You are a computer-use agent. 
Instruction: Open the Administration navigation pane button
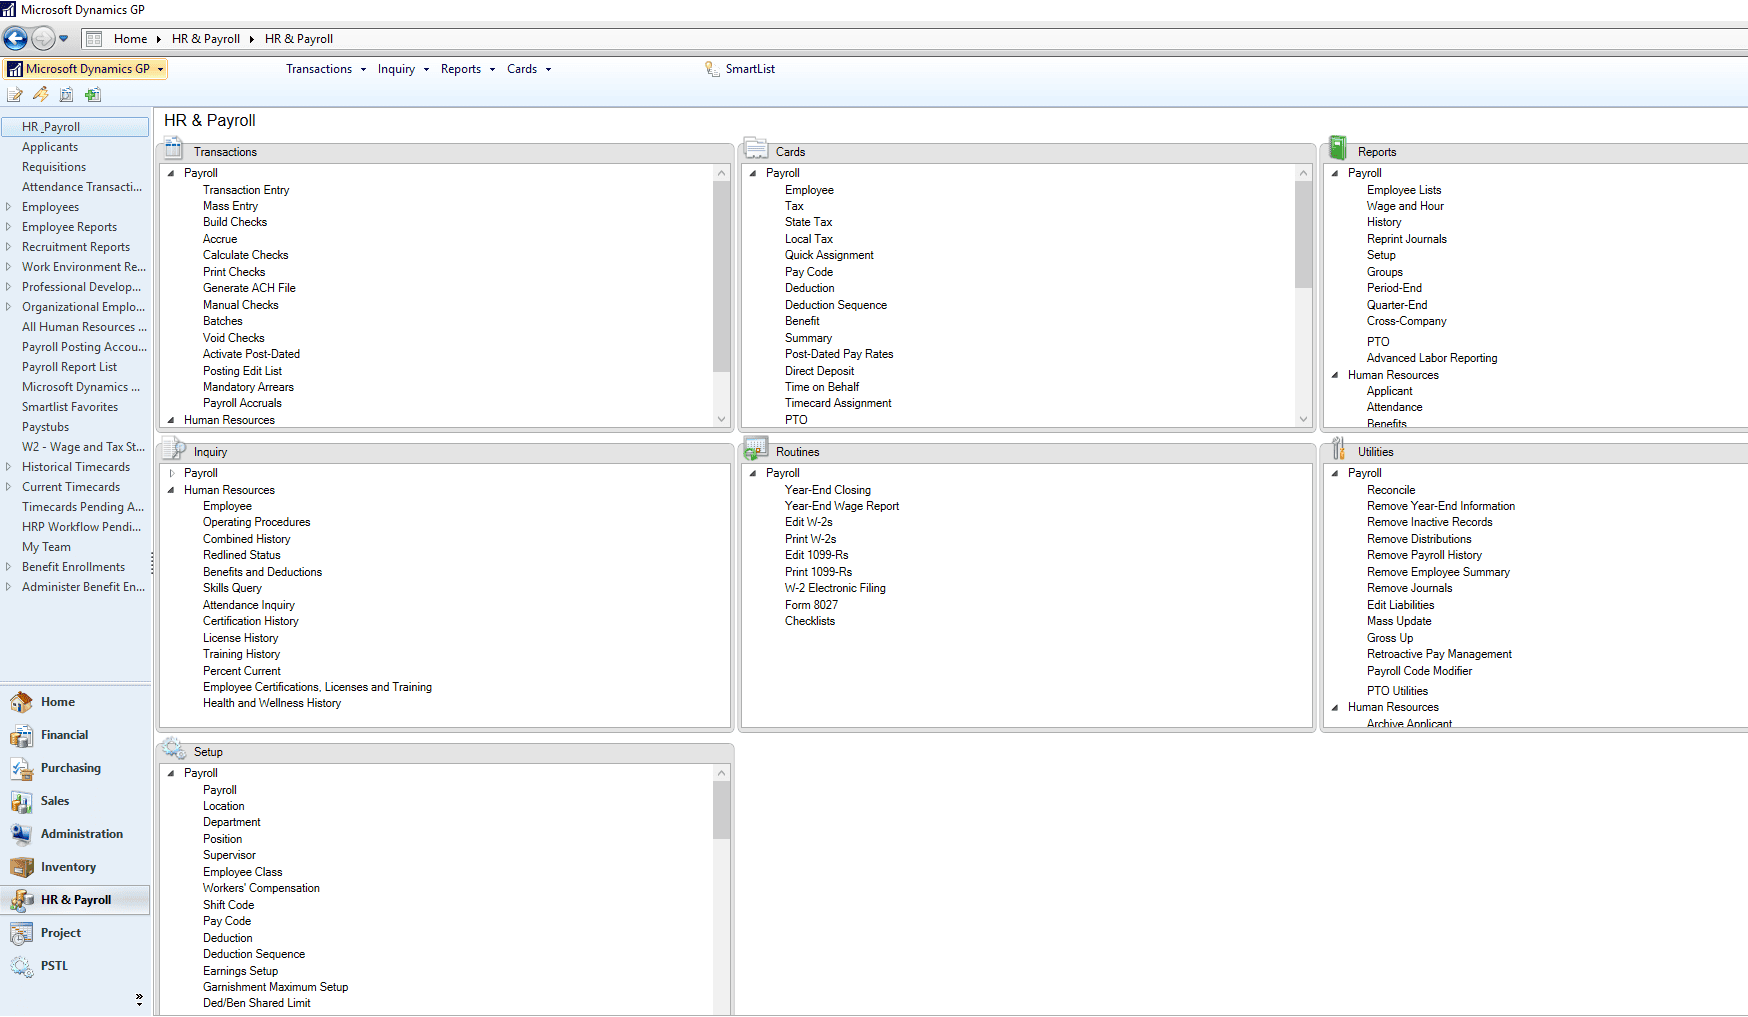coord(75,834)
